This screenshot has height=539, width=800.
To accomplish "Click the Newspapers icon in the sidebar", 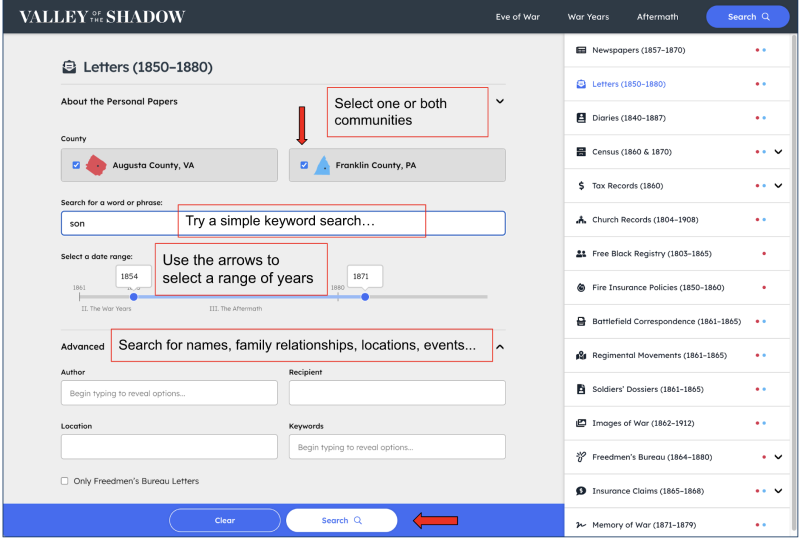I will pos(581,50).
